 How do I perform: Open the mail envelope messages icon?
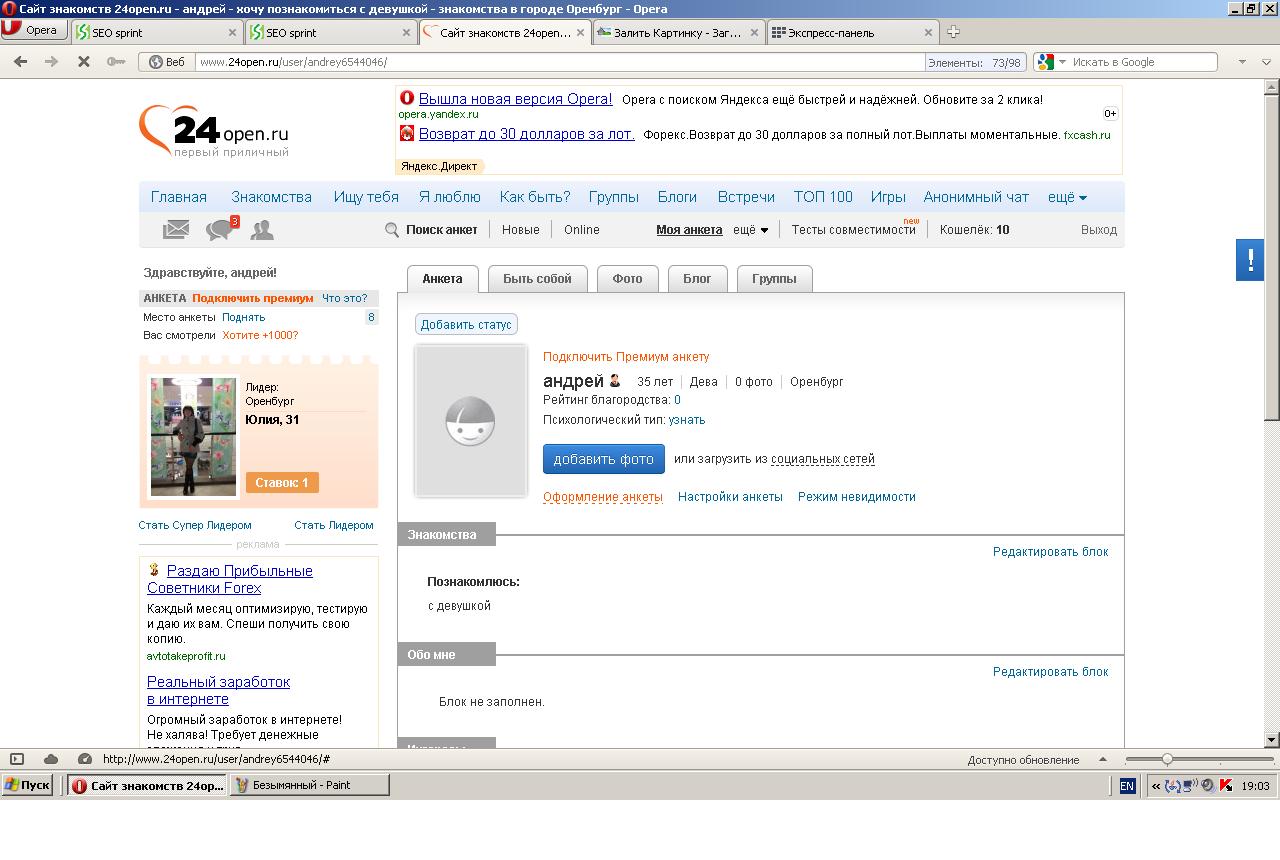[x=176, y=230]
